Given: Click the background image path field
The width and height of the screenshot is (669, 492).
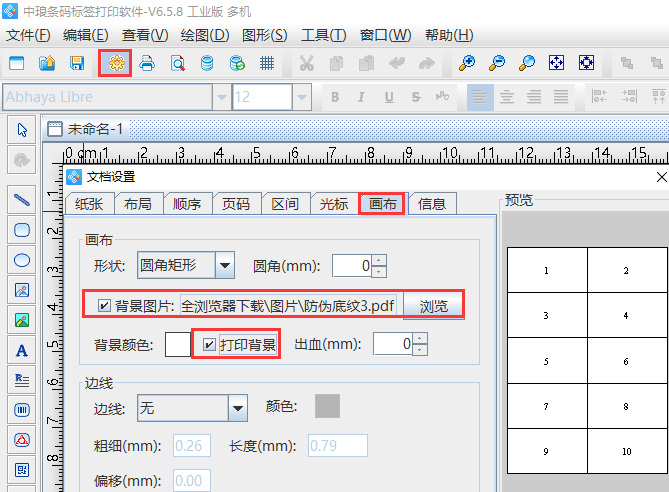Looking at the screenshot, I should (292, 305).
